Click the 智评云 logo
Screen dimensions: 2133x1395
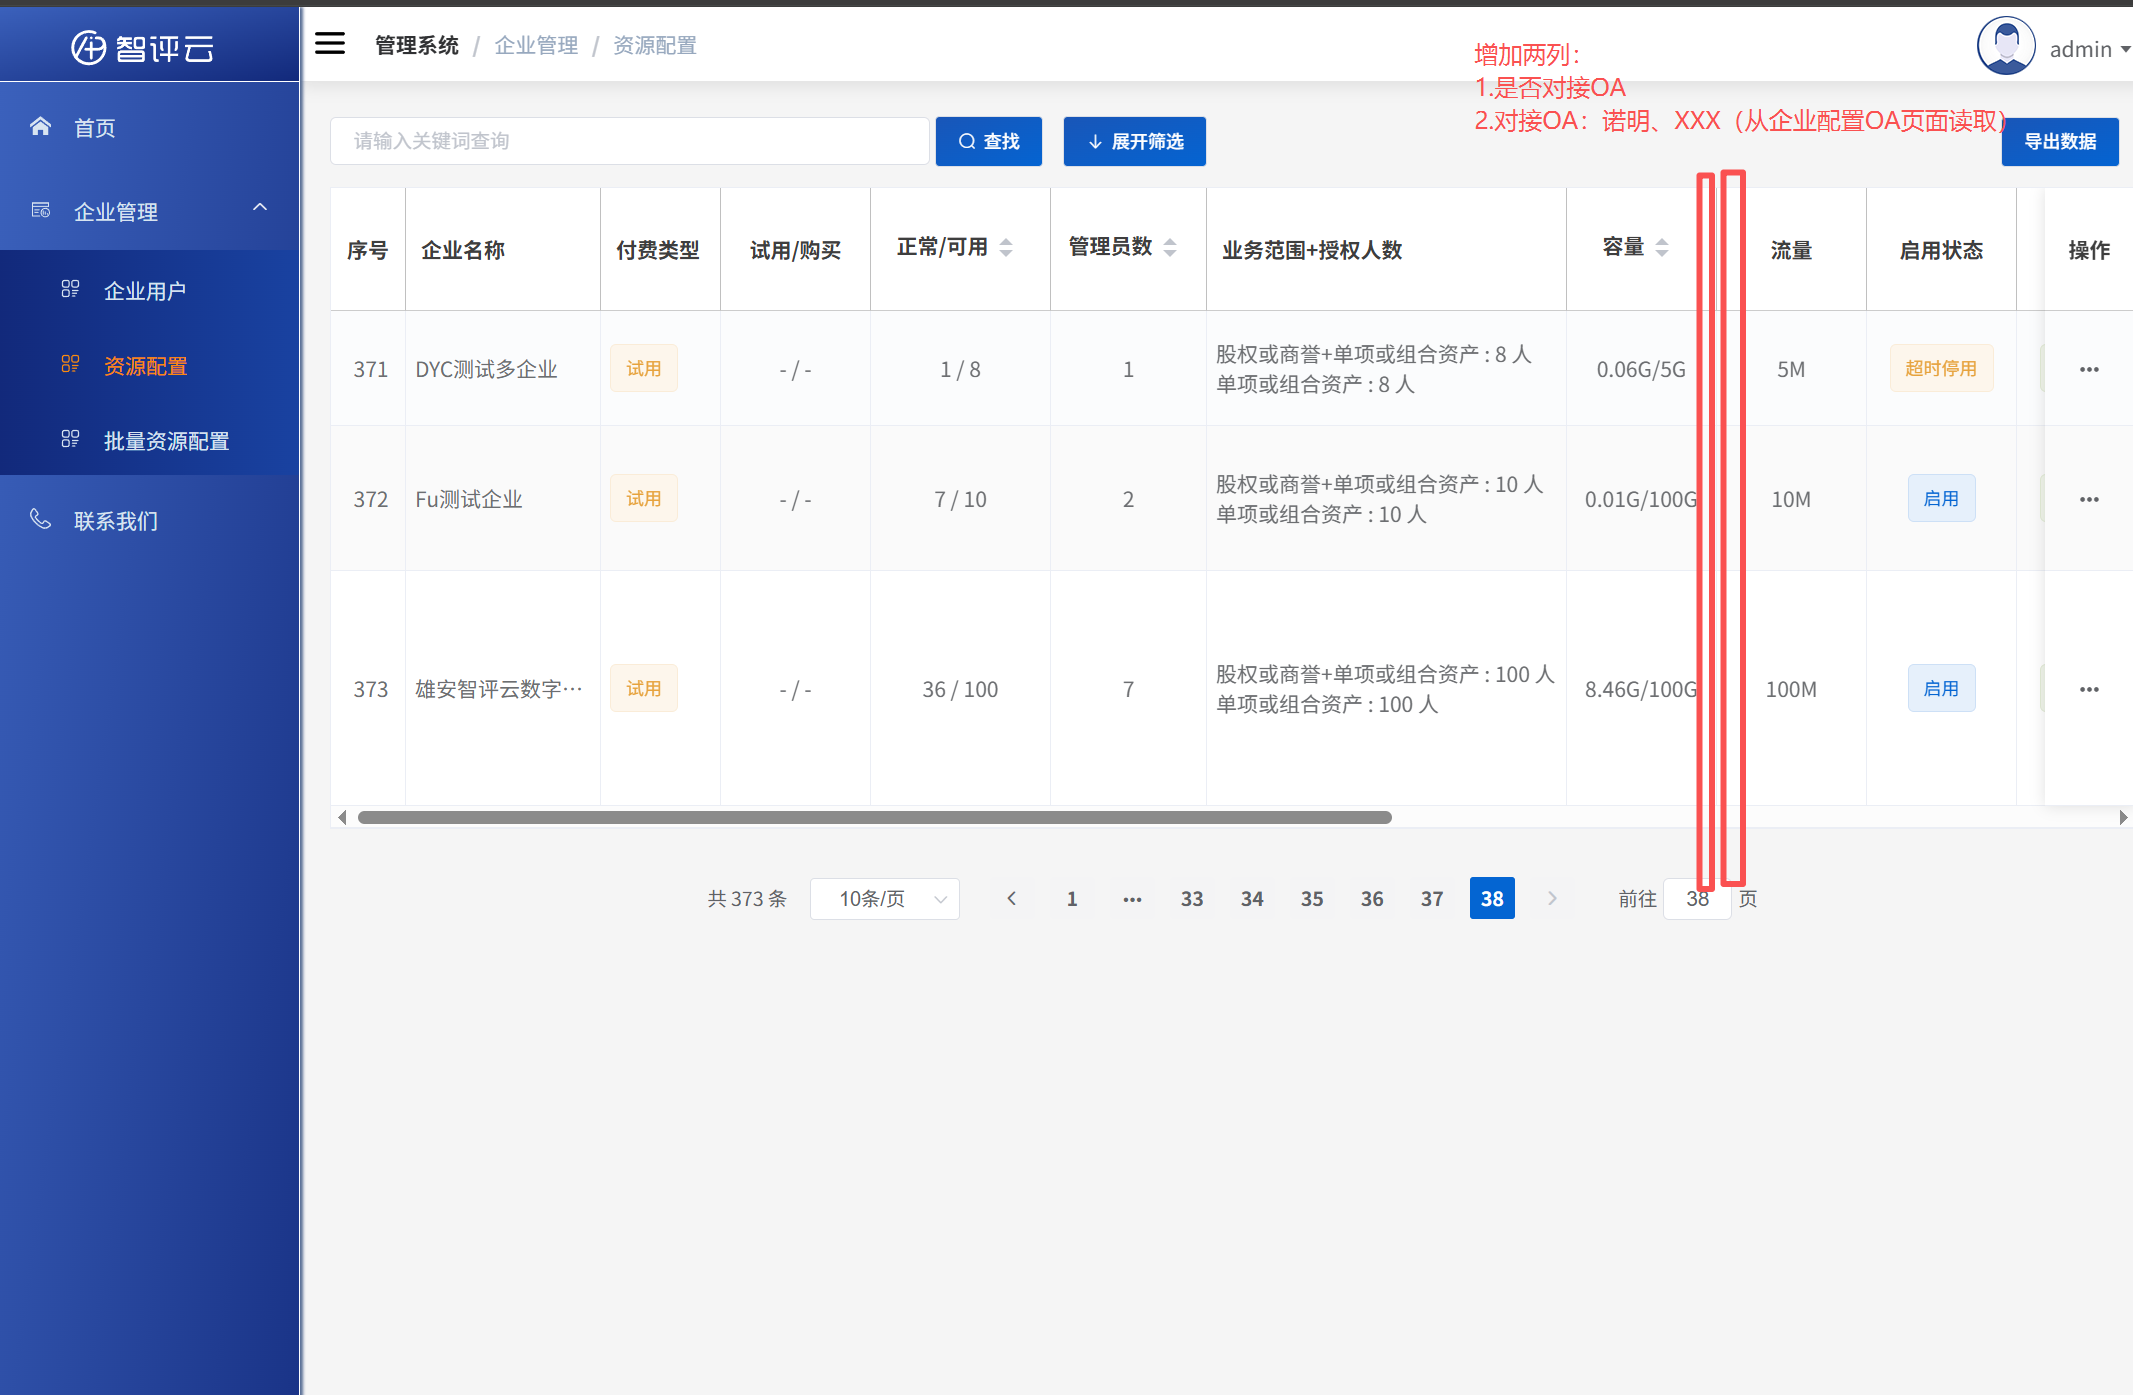[x=143, y=47]
